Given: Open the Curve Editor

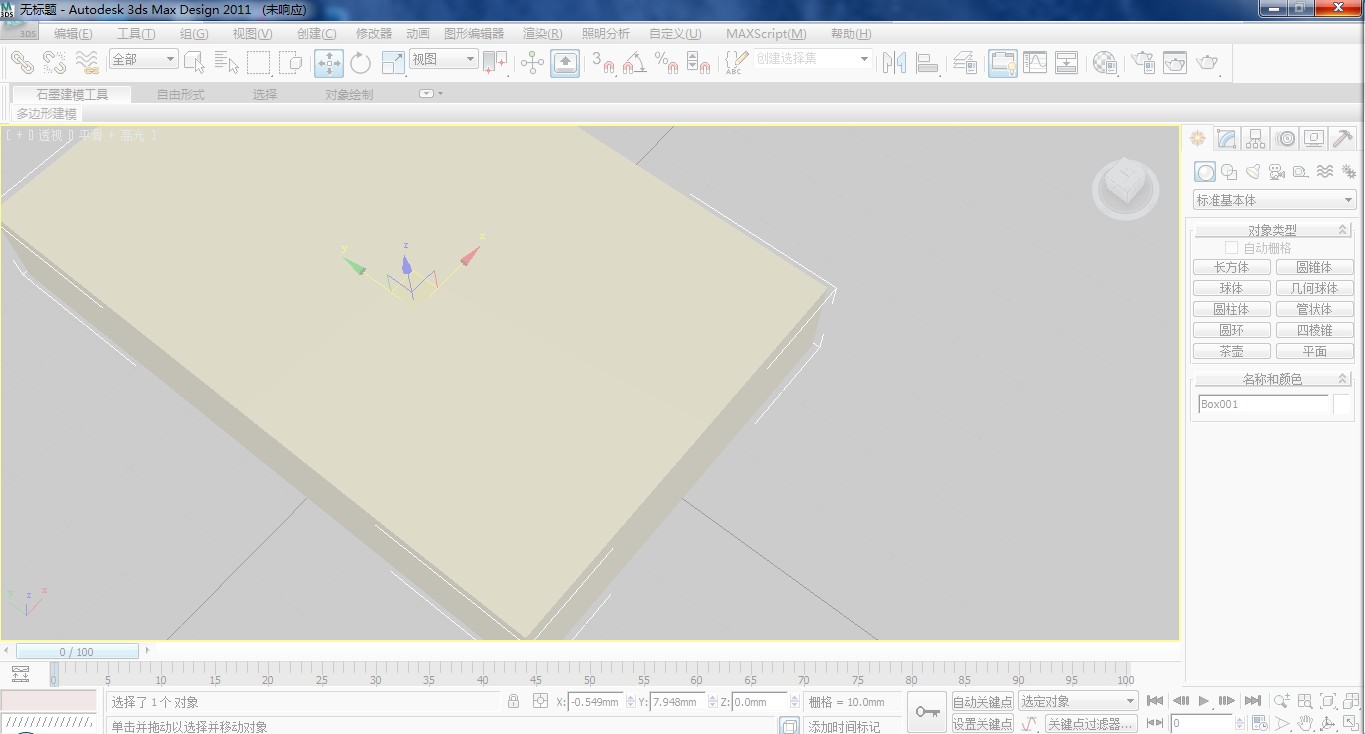Looking at the screenshot, I should pos(1035,63).
